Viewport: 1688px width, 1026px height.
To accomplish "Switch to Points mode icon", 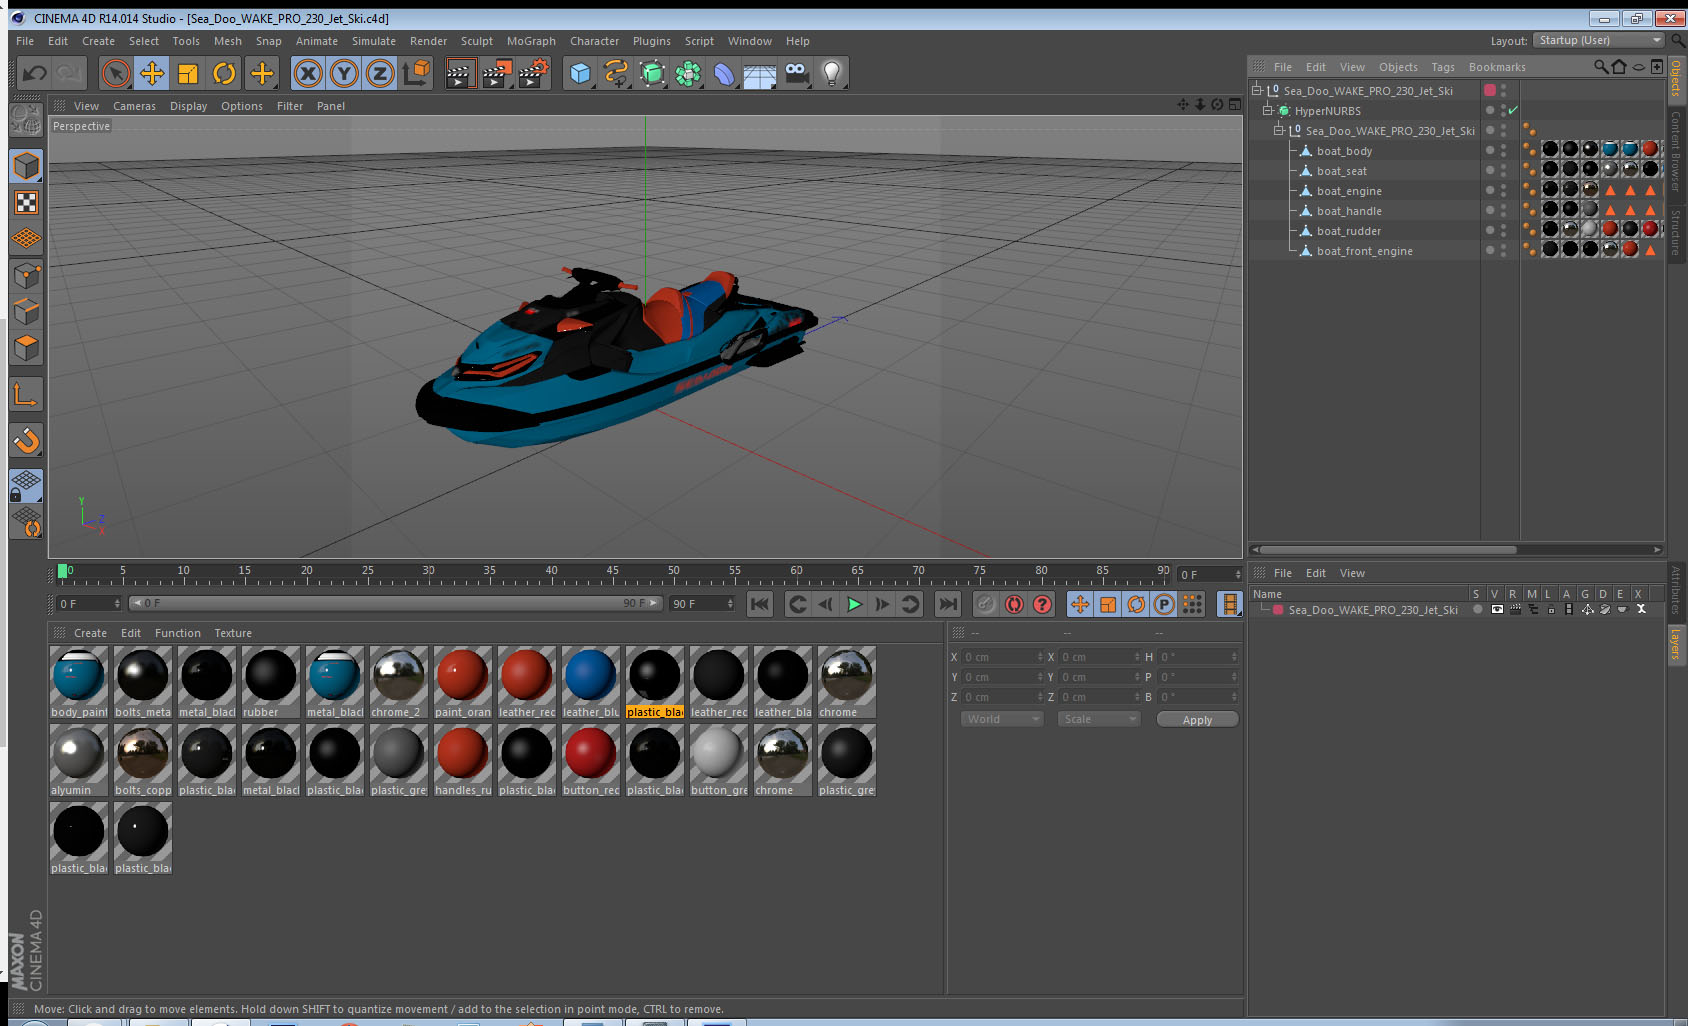I will (26, 275).
